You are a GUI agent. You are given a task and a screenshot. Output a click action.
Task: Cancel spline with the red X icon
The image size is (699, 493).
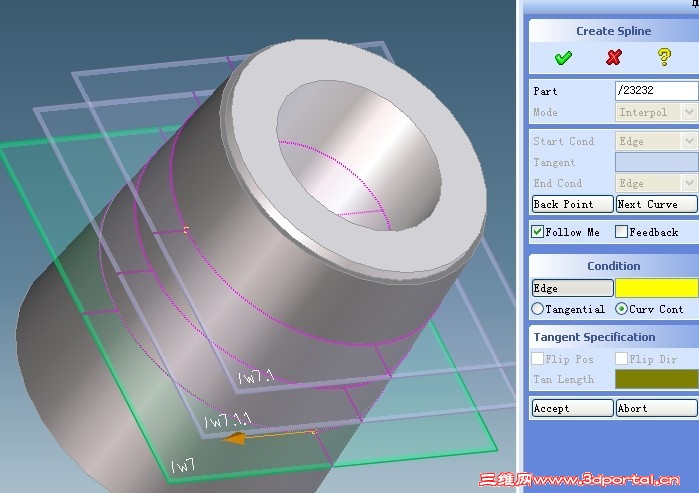[614, 57]
